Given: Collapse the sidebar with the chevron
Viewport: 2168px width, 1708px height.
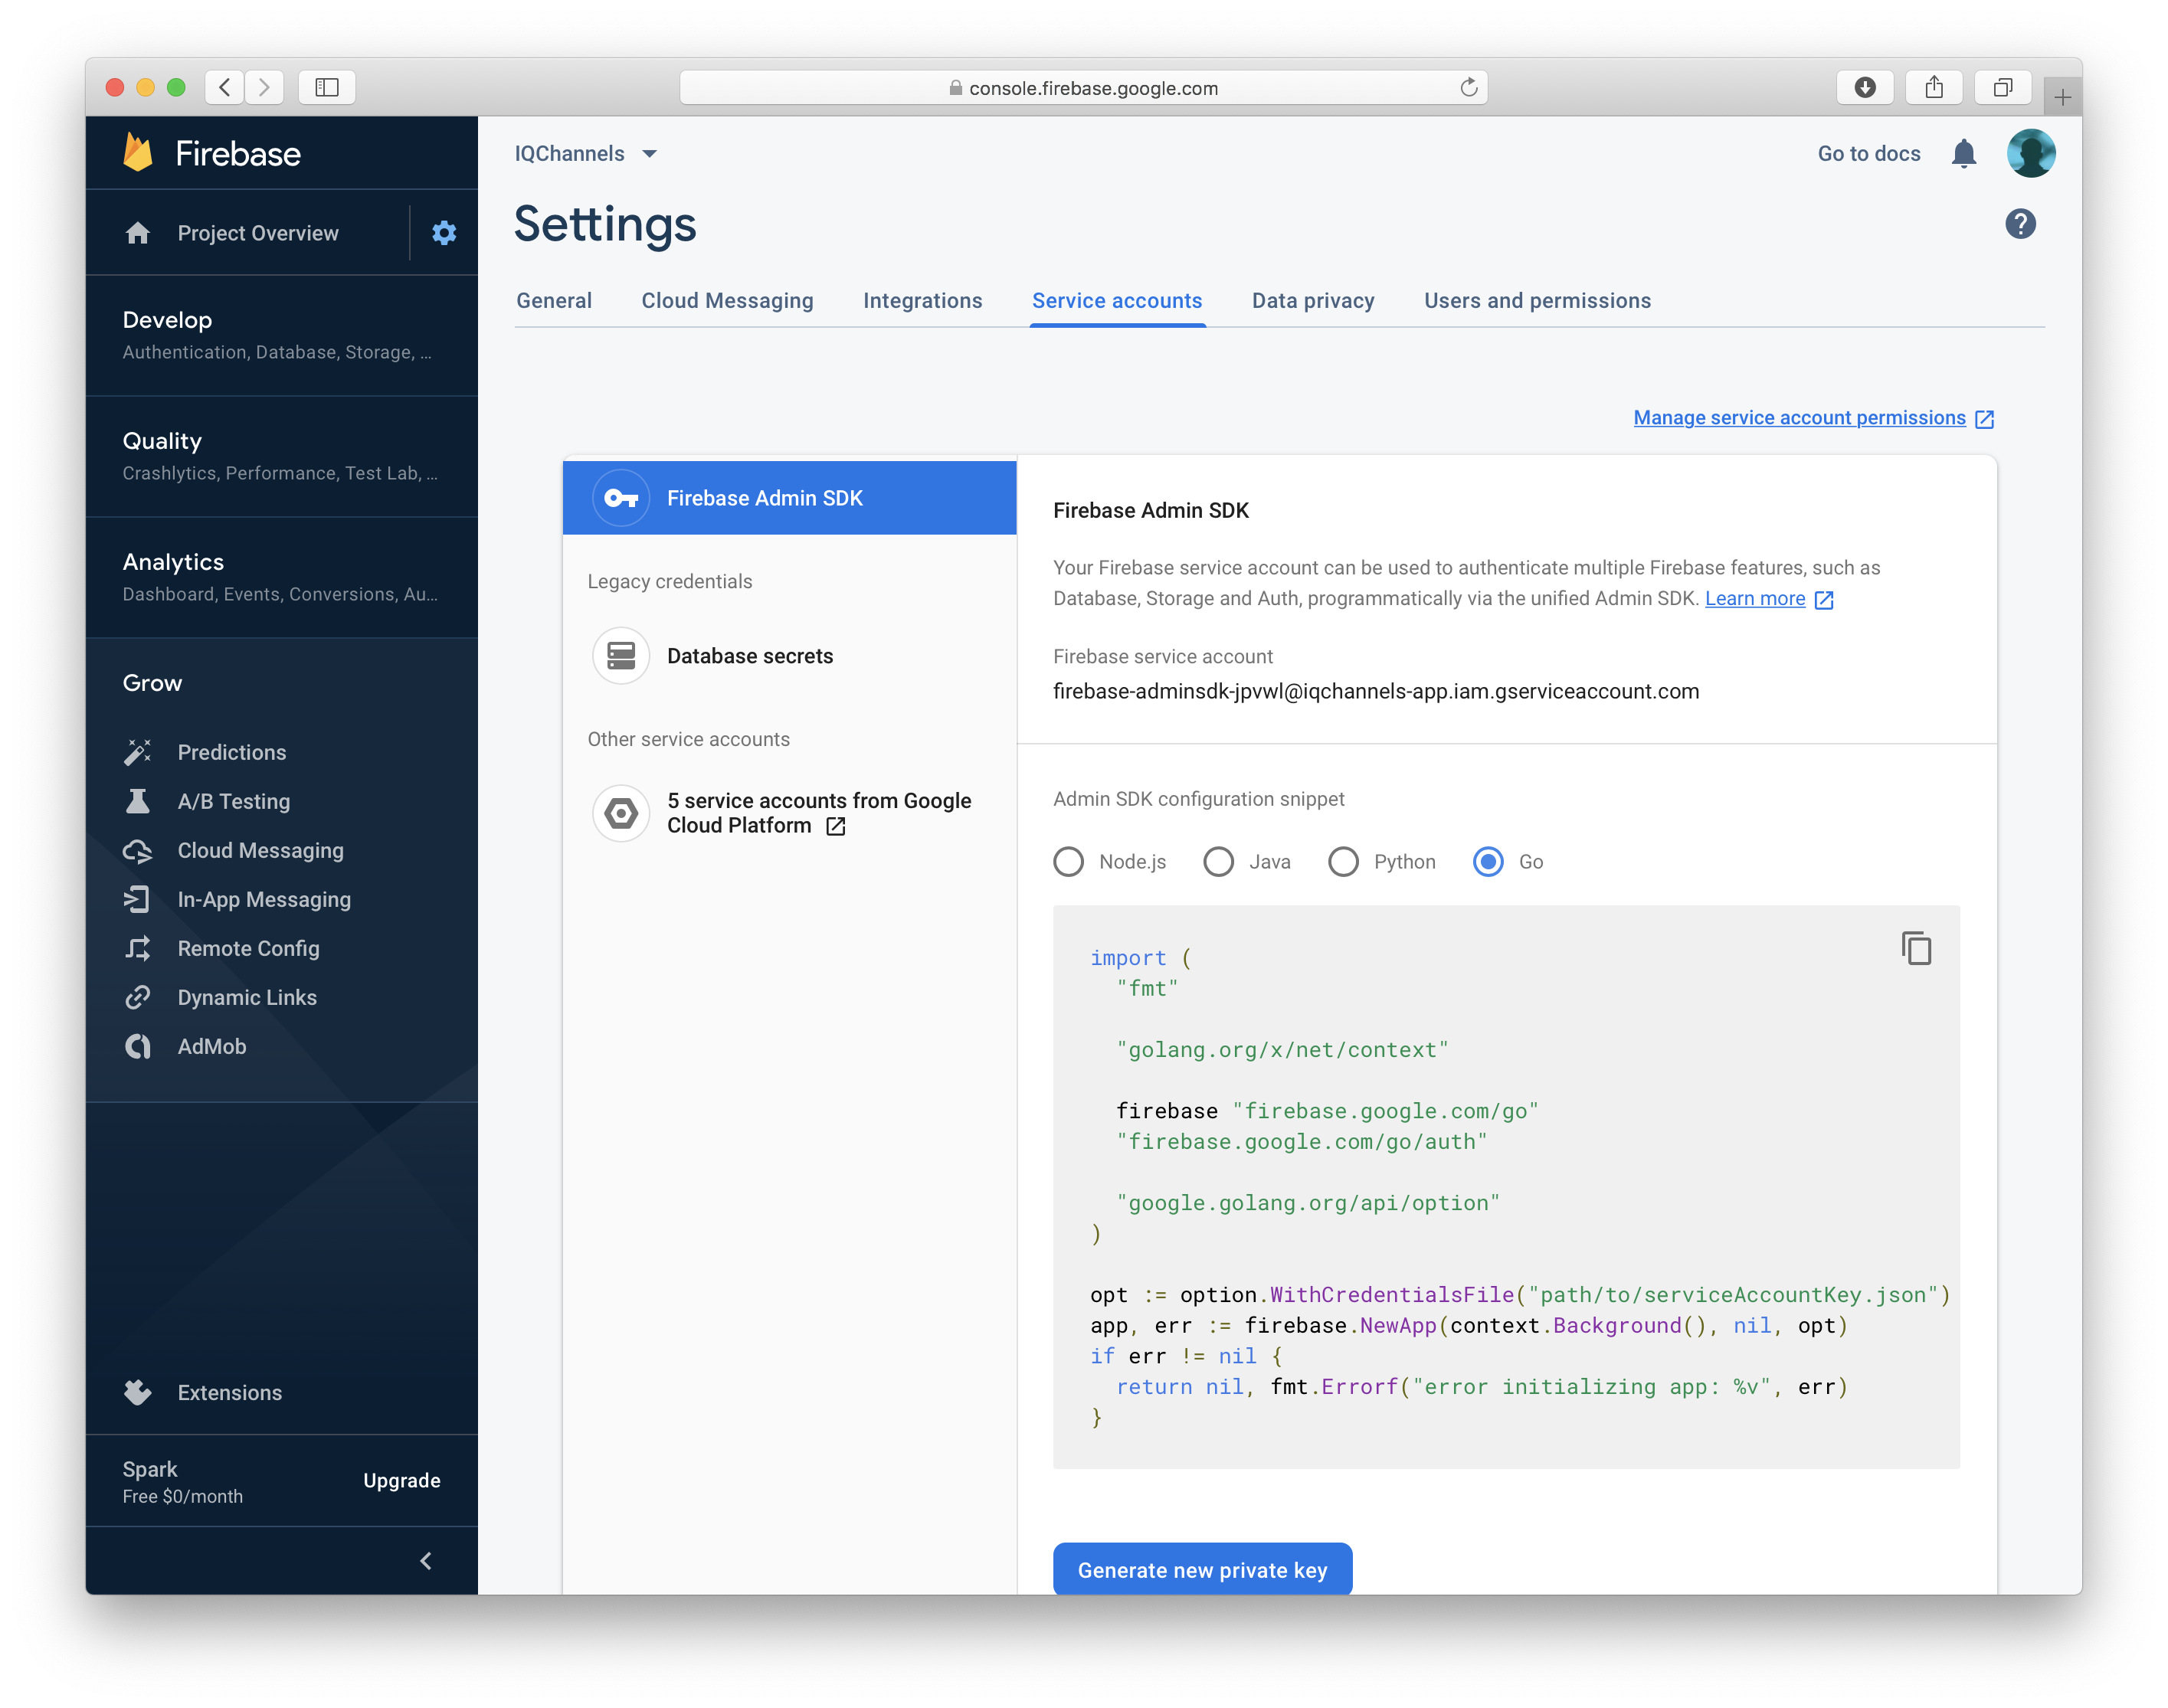Looking at the screenshot, I should (426, 1560).
